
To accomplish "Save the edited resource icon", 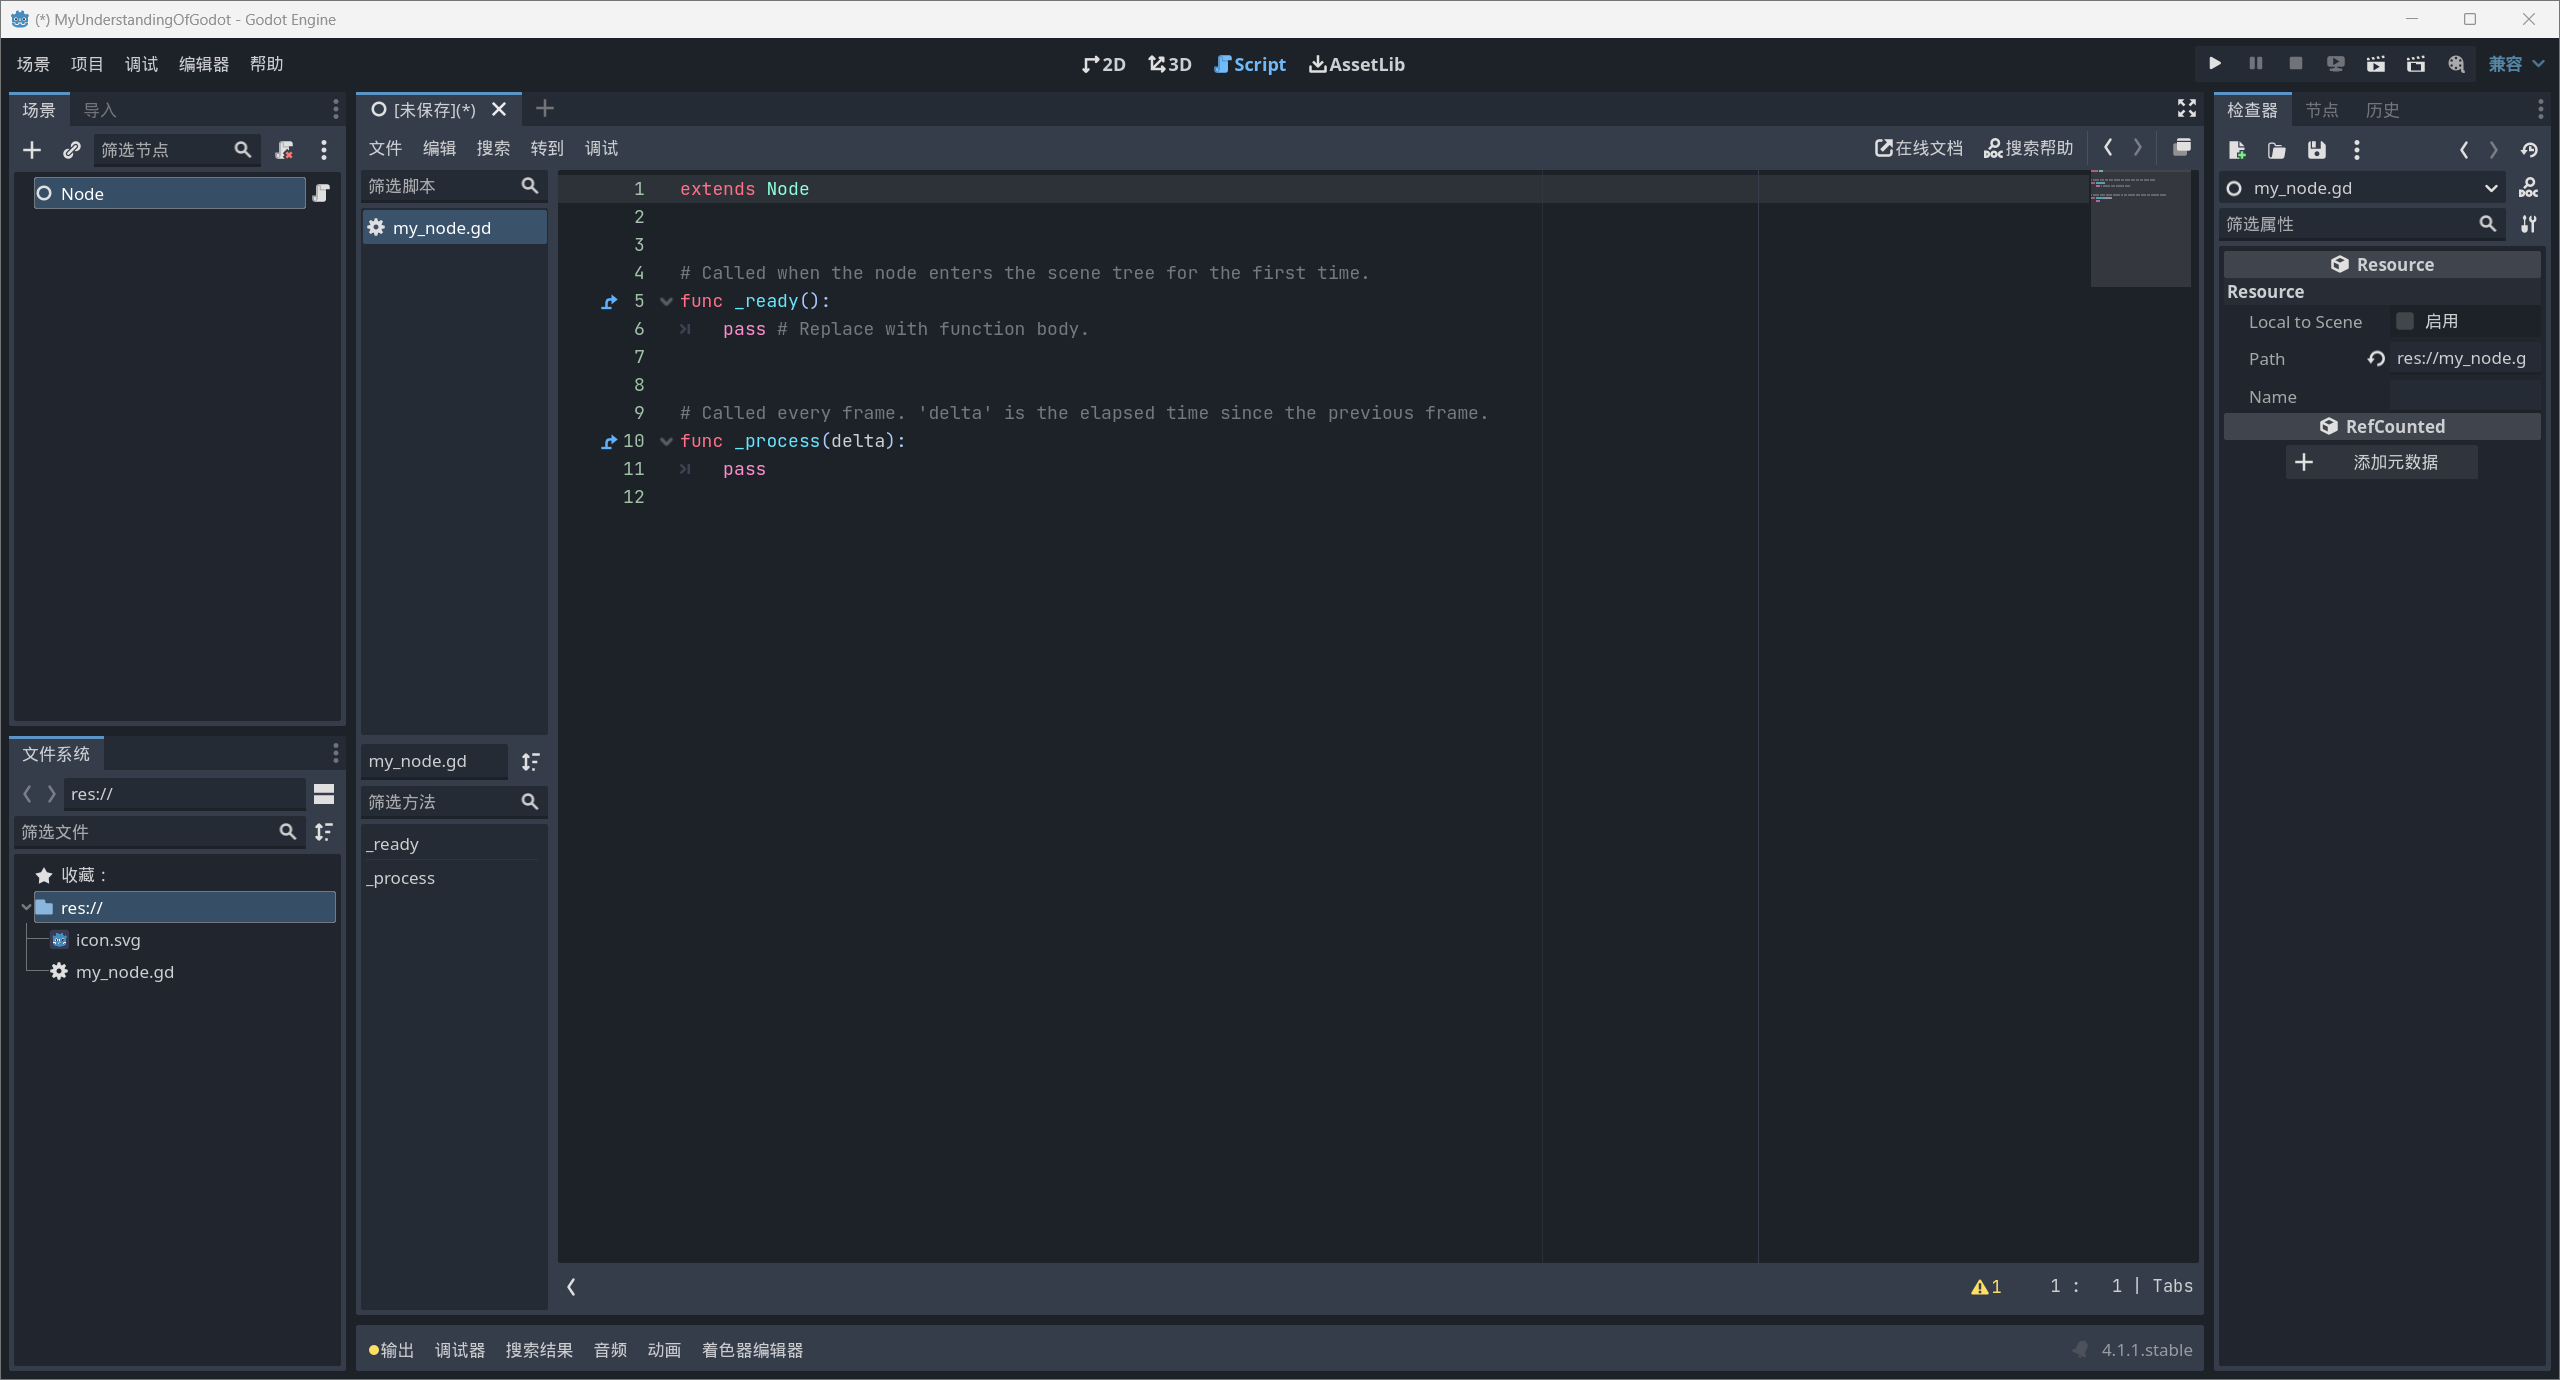I will 2317,150.
